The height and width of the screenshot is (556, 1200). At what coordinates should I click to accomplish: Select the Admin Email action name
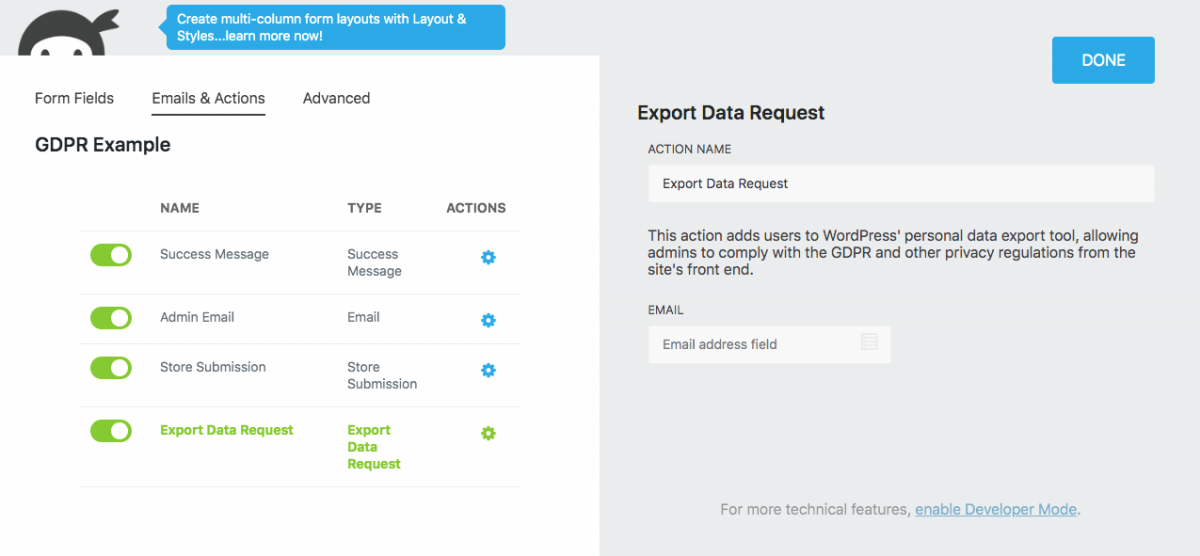197,317
